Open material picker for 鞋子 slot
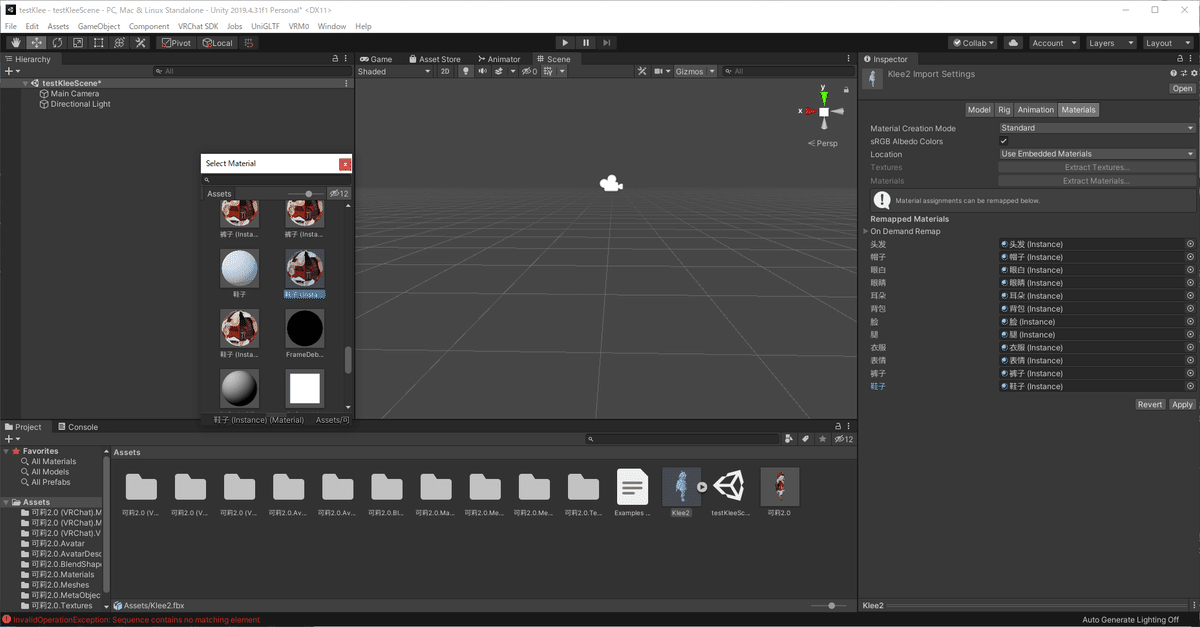 click(1191, 386)
